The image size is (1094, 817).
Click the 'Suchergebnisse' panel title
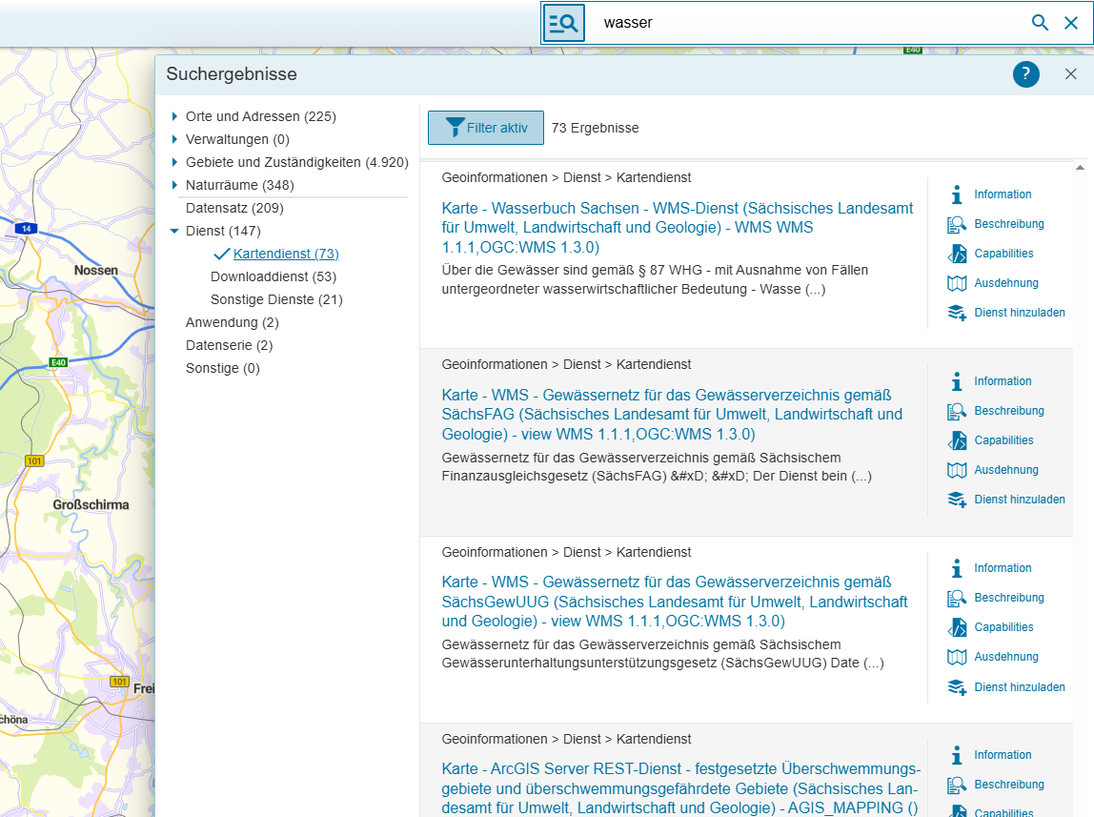point(232,74)
